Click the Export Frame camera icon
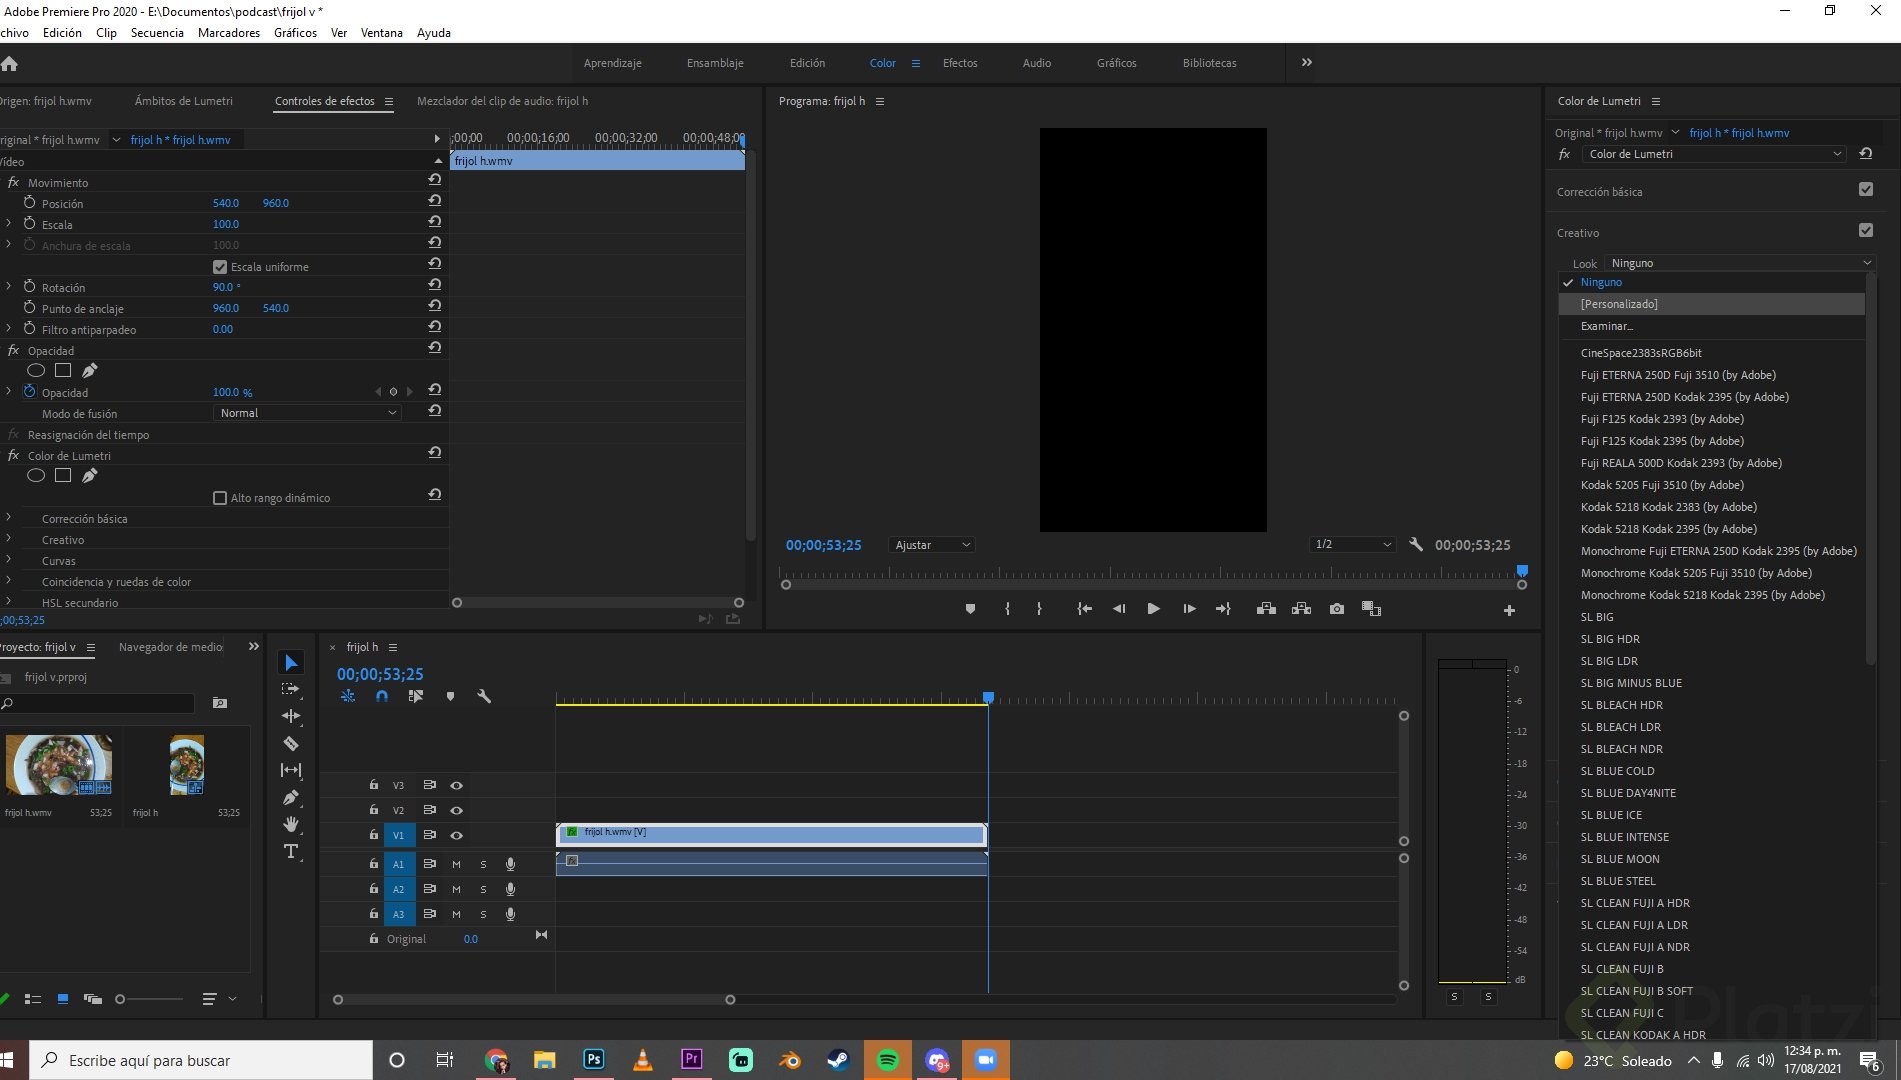The height and width of the screenshot is (1080, 1901). pyautogui.click(x=1336, y=609)
